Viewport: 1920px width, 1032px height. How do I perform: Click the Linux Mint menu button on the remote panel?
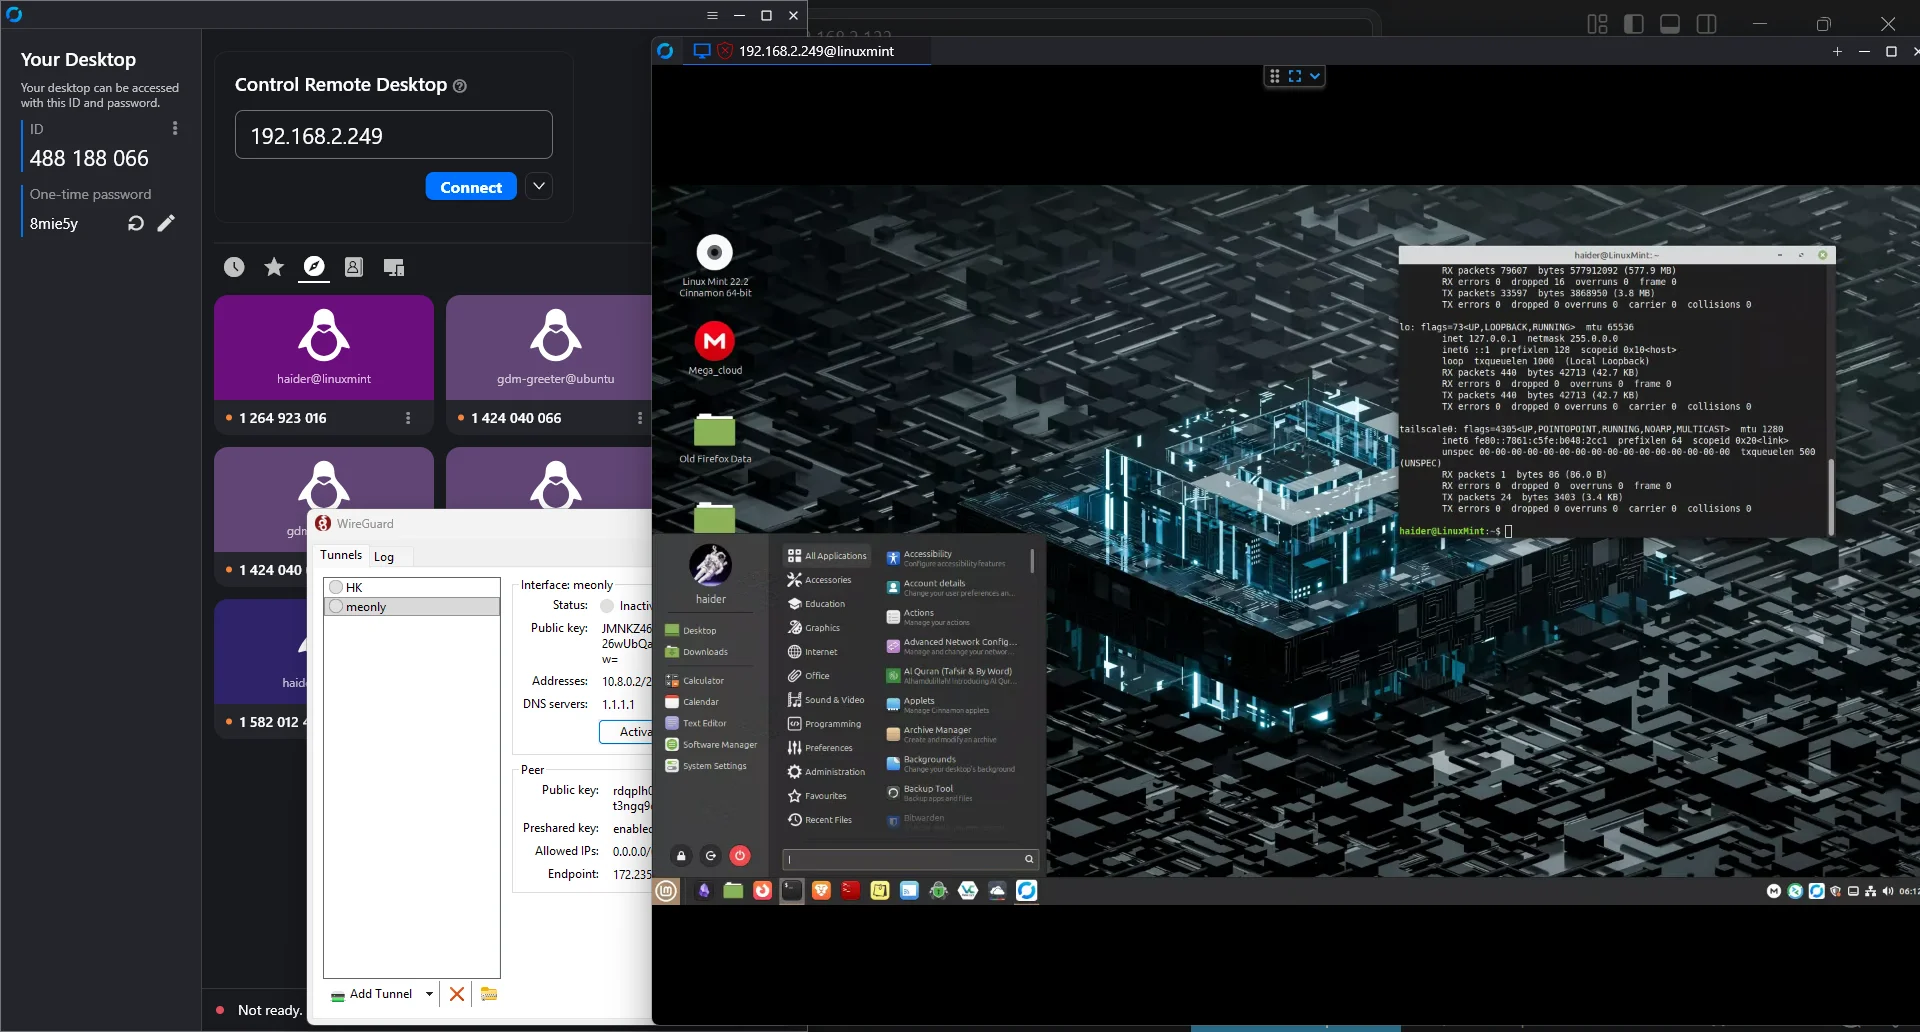(x=667, y=890)
